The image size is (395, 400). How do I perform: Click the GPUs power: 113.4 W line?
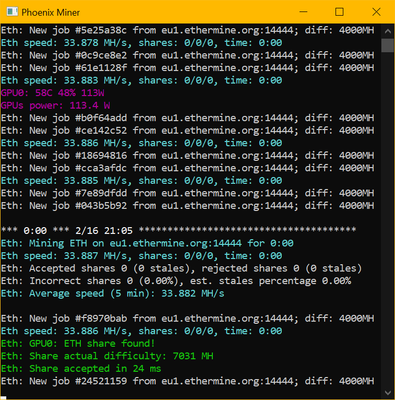click(x=56, y=106)
